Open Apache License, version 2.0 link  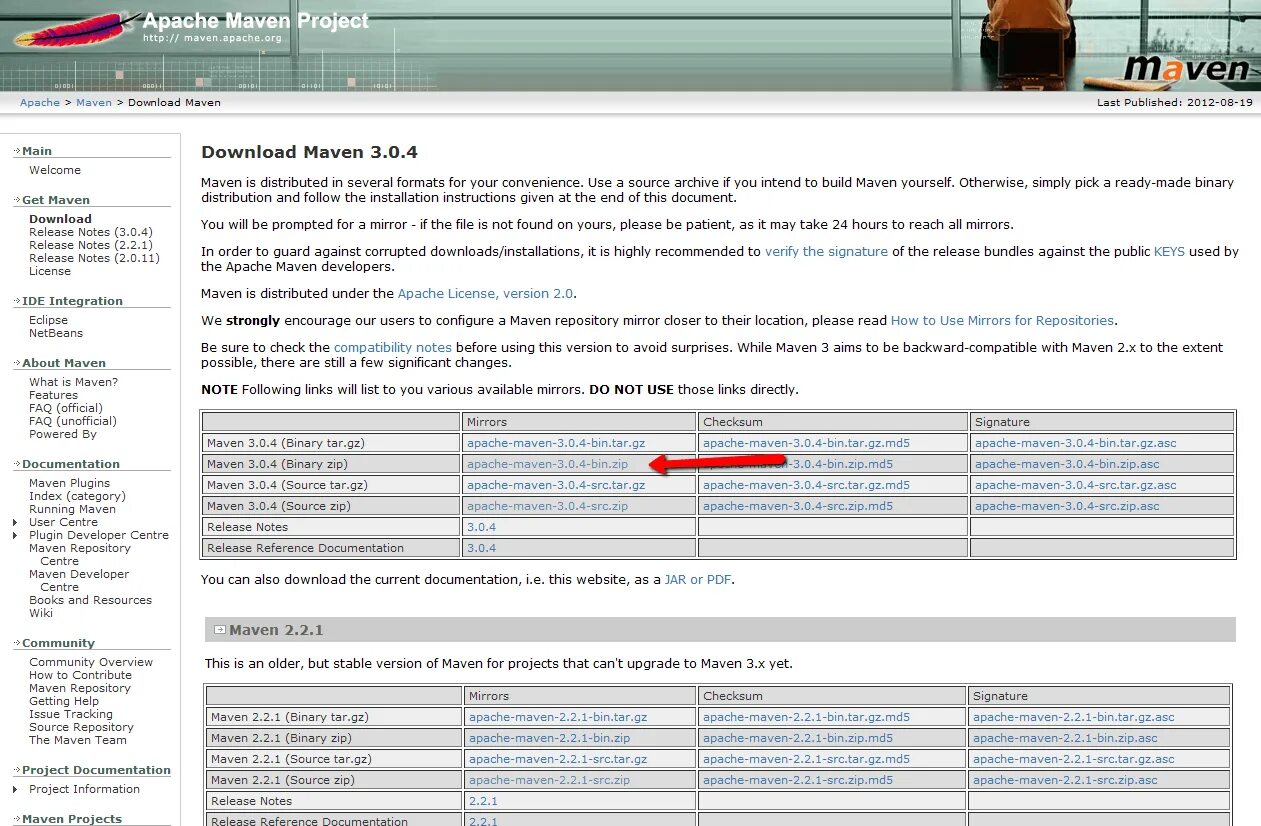click(486, 294)
